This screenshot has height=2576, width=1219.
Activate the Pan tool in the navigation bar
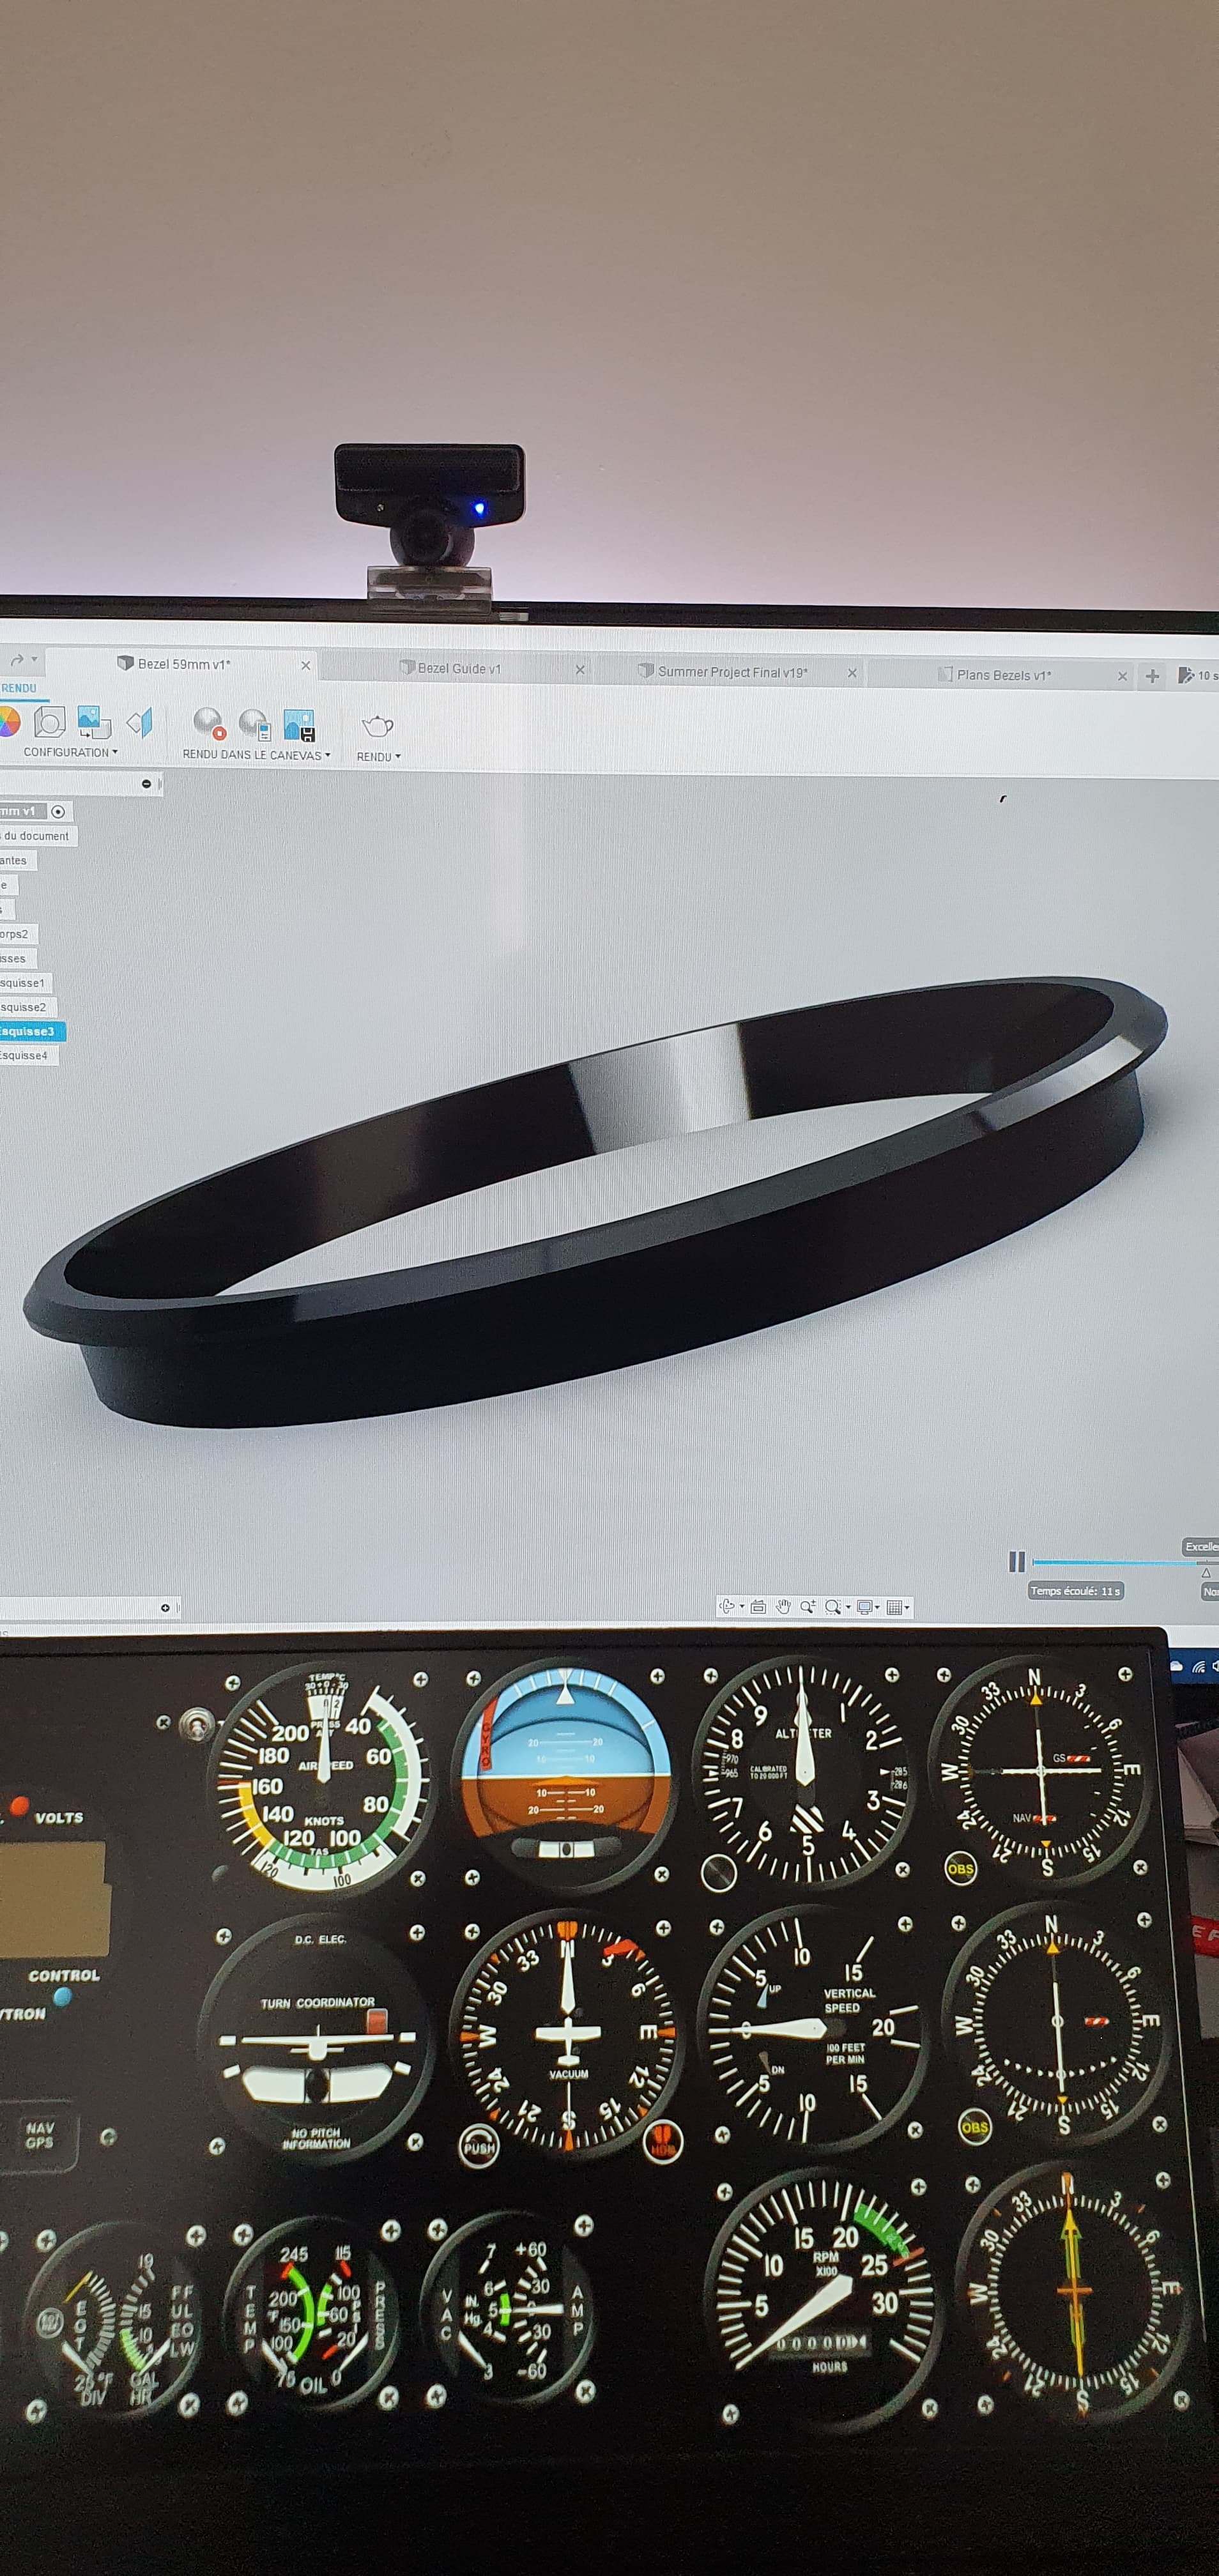783,1607
